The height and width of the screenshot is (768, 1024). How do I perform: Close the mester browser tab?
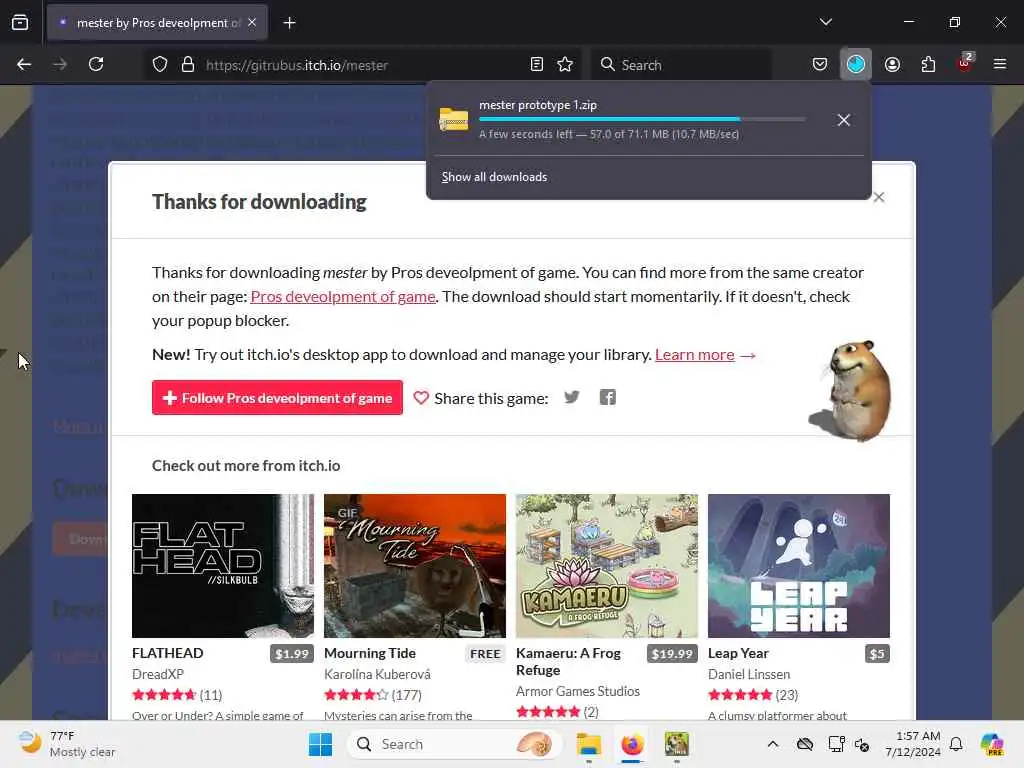[252, 23]
